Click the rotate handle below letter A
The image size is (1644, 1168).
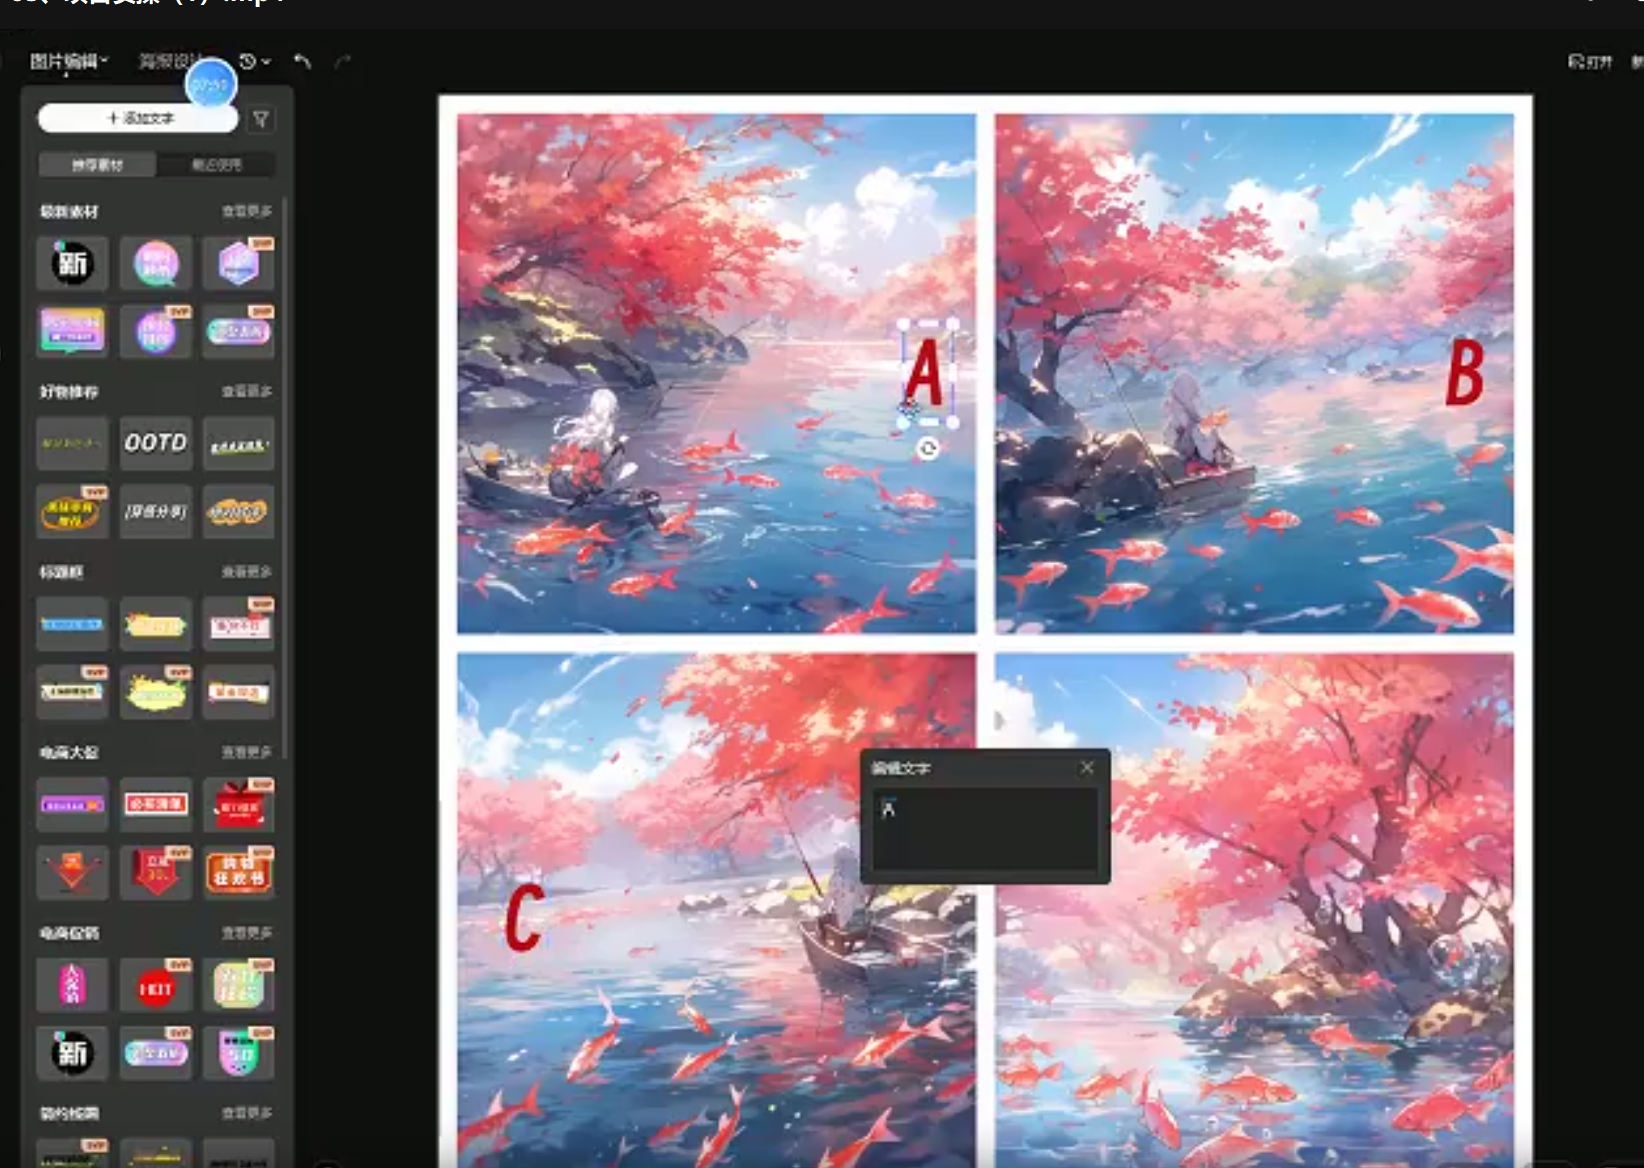pyautogui.click(x=928, y=449)
